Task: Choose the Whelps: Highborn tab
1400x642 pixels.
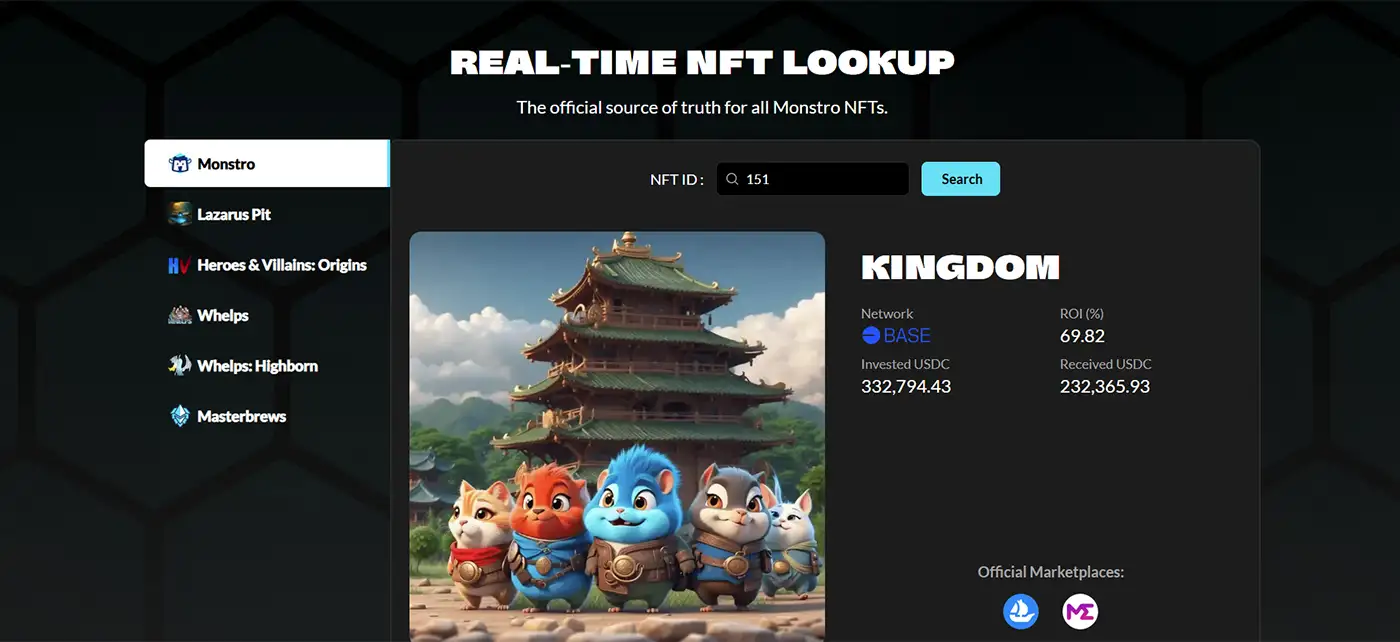Action: pos(267,366)
